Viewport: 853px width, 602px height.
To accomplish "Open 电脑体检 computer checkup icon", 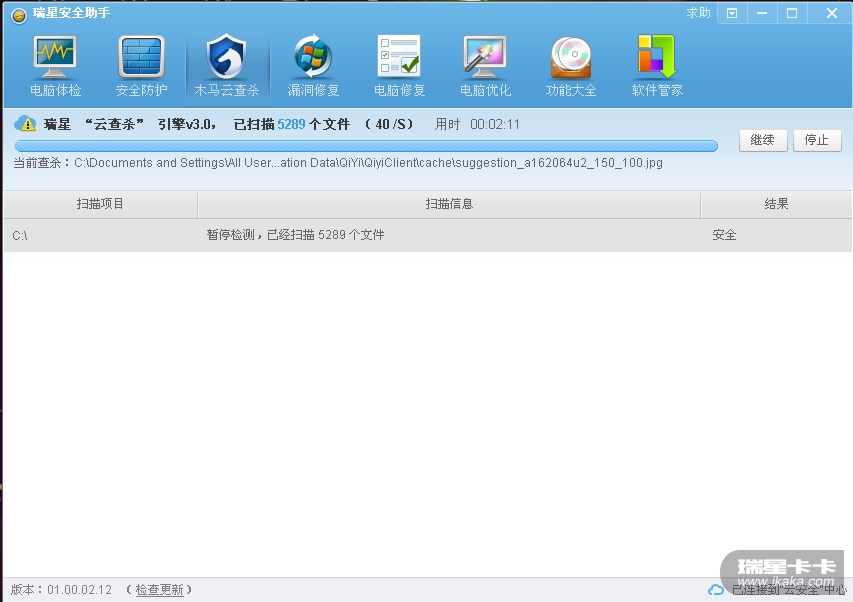I will click(x=55, y=66).
